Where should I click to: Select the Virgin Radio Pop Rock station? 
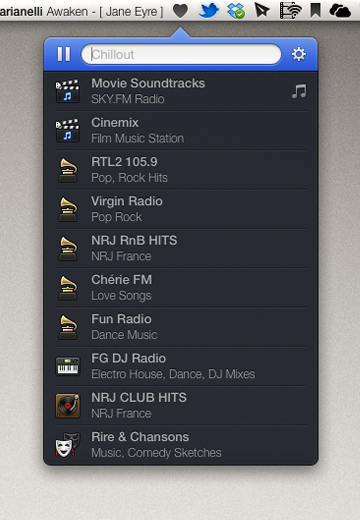(x=181, y=209)
